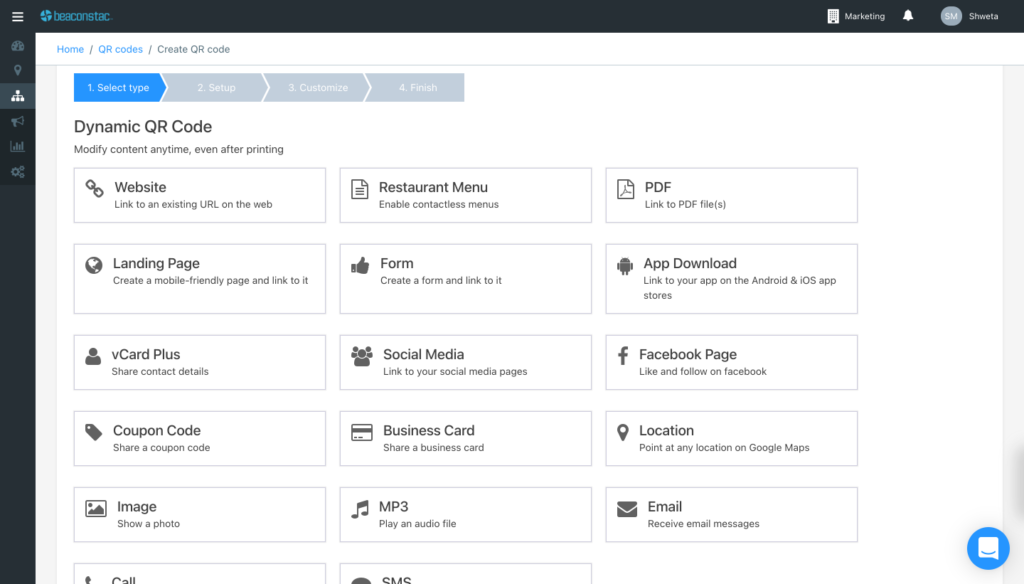The width and height of the screenshot is (1024, 584).
Task: Click 'Receive email messages' description
Action: [703, 524]
